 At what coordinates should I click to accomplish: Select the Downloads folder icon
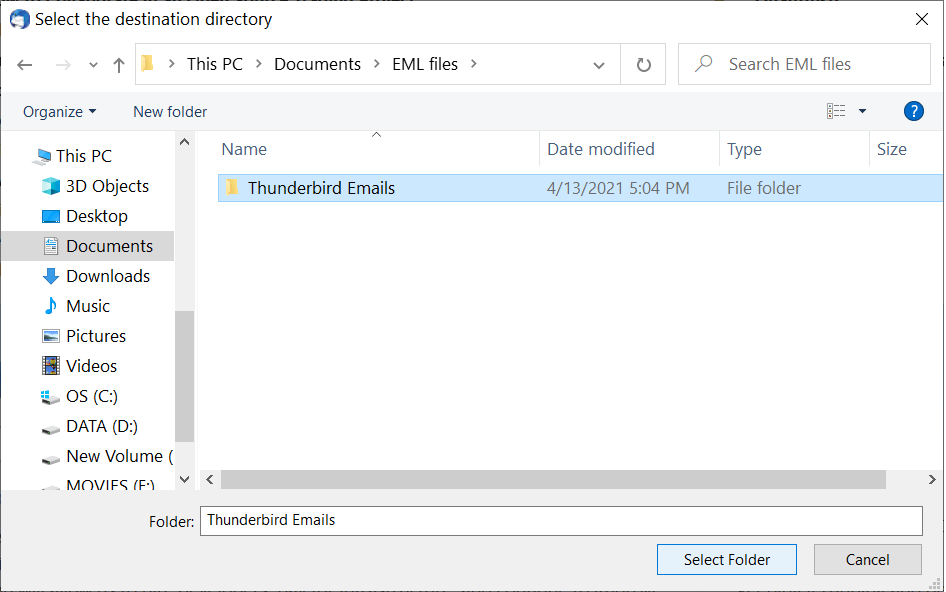51,276
